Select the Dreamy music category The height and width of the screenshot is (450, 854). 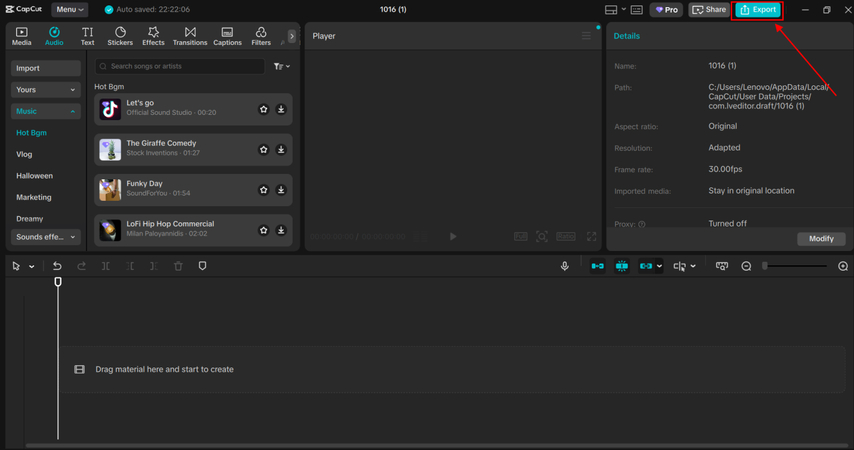click(29, 218)
